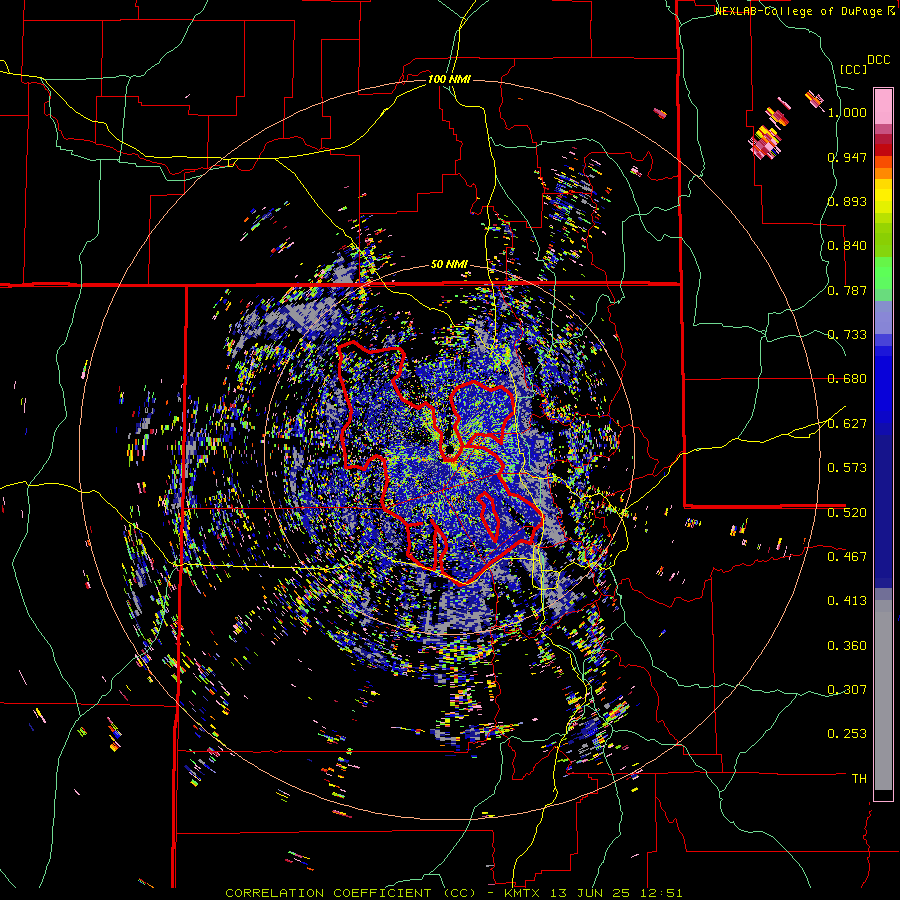Viewport: 900px width, 900px height.
Task: Click the 0.787 legend value
Action: tap(847, 290)
